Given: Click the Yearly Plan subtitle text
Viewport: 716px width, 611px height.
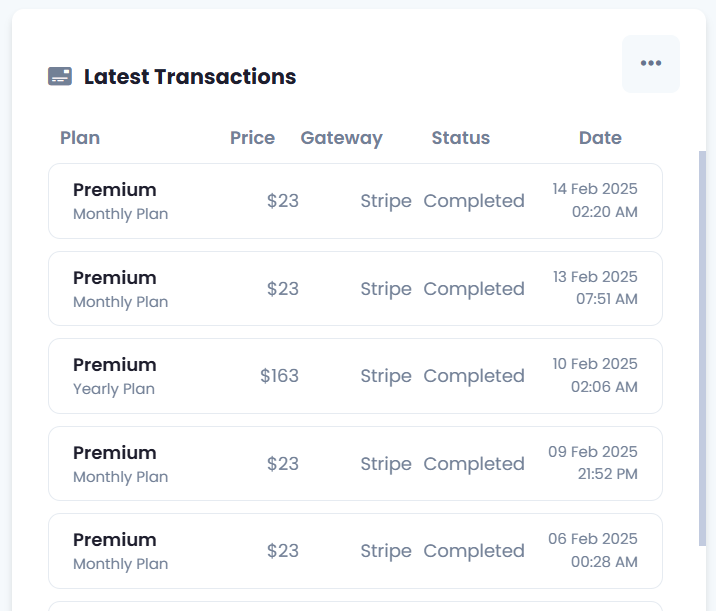Looking at the screenshot, I should (114, 389).
